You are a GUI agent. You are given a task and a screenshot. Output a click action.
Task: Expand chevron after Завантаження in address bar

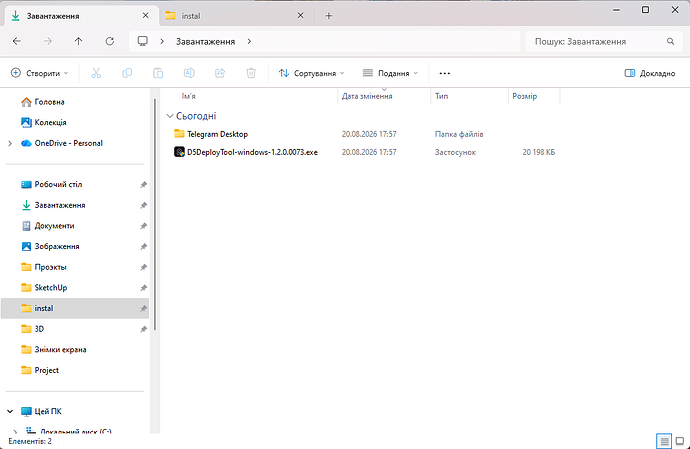(x=249, y=41)
